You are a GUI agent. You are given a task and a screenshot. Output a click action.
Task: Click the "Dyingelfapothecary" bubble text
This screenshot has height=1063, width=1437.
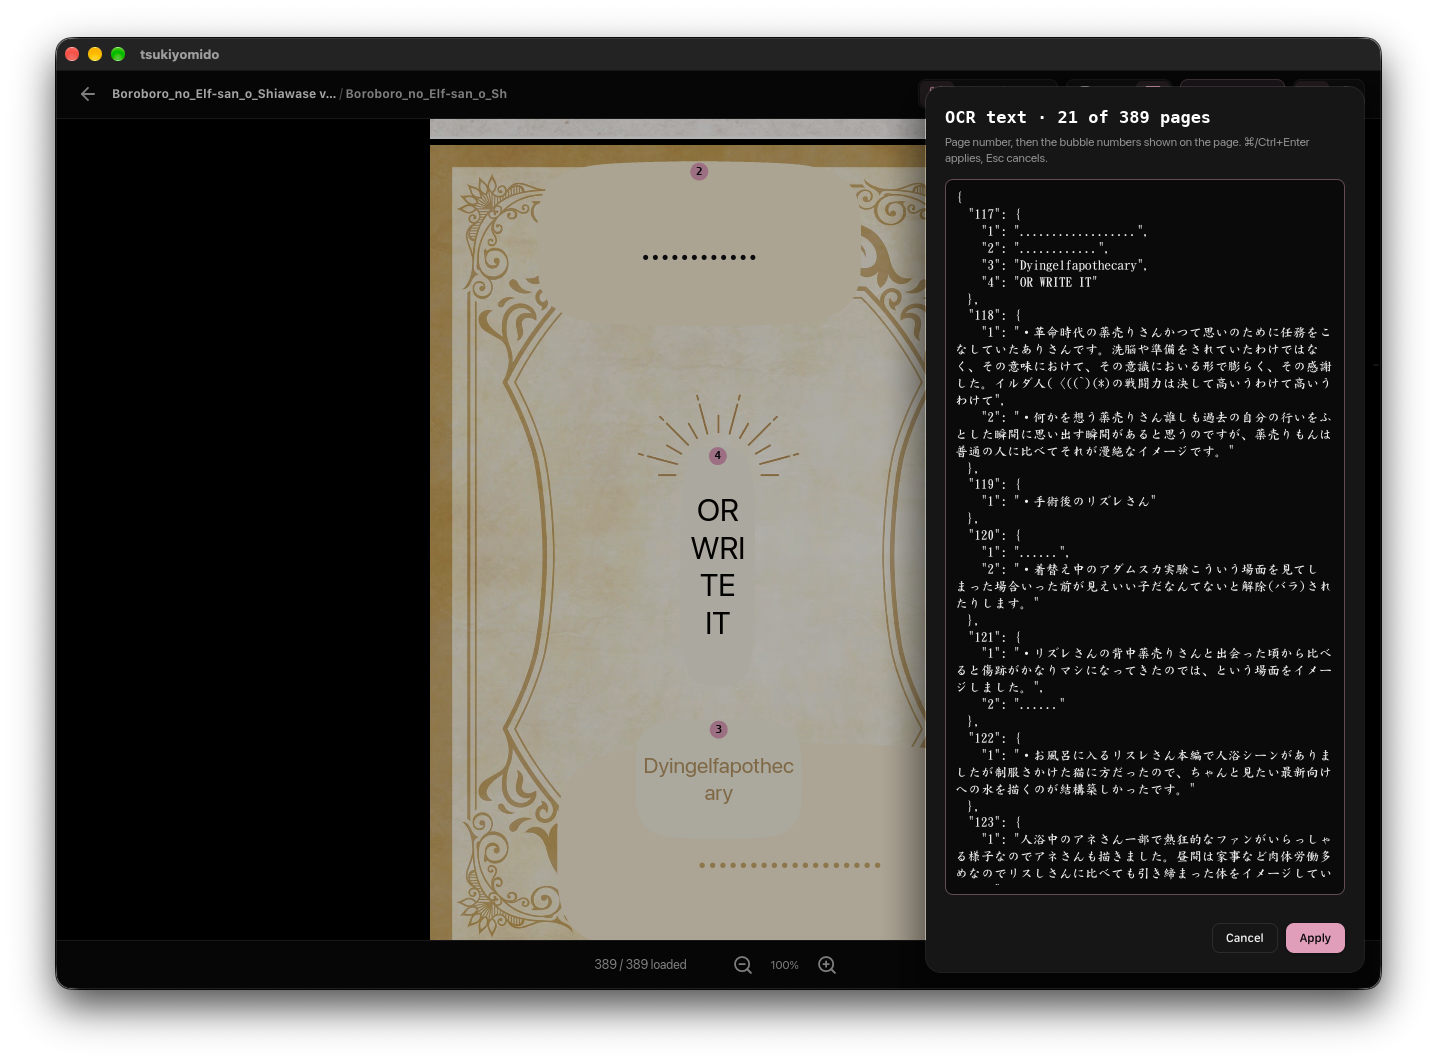(718, 779)
